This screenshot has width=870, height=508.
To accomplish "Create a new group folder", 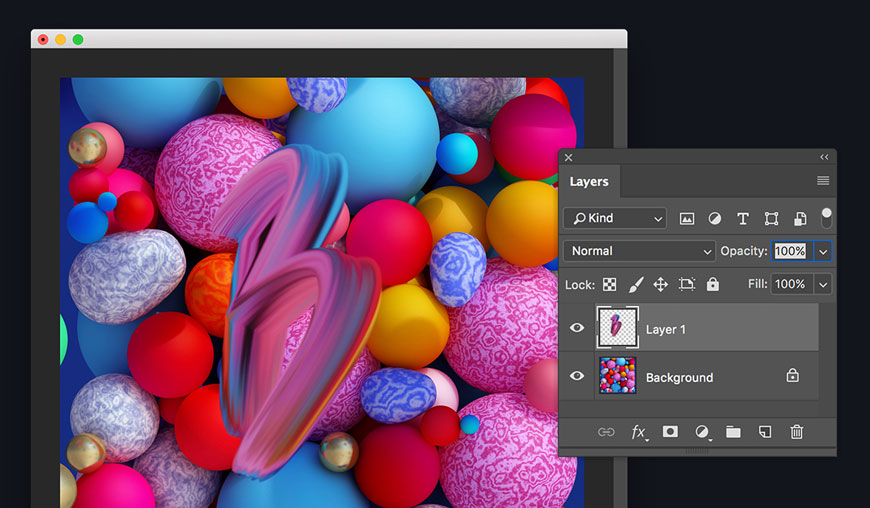I will (734, 431).
